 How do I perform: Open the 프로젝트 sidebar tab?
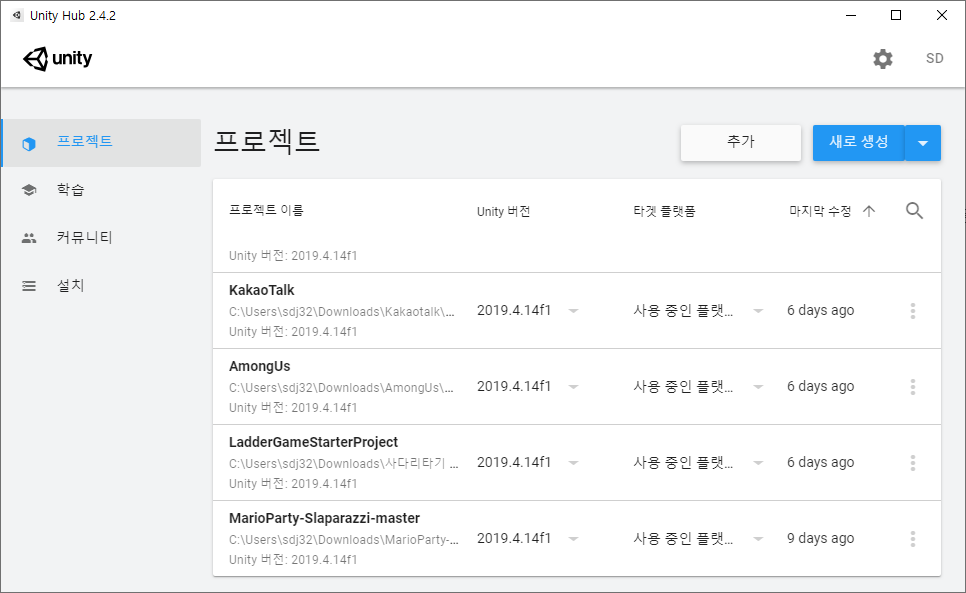click(102, 143)
